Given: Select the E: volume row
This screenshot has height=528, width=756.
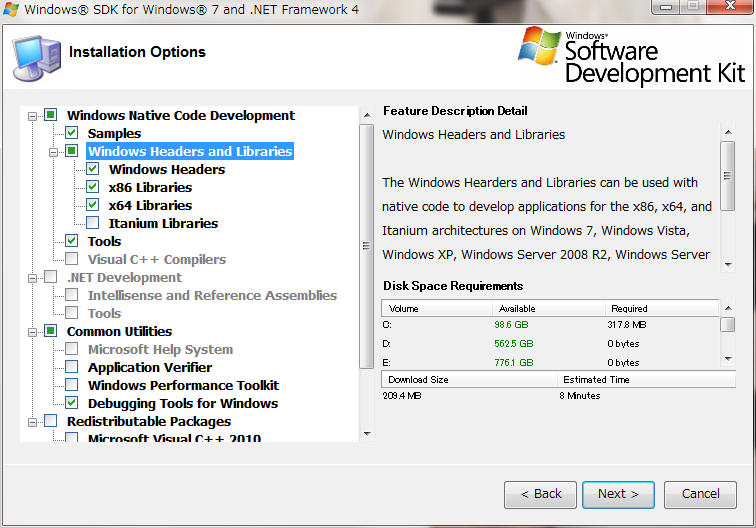Looking at the screenshot, I should coord(550,363).
